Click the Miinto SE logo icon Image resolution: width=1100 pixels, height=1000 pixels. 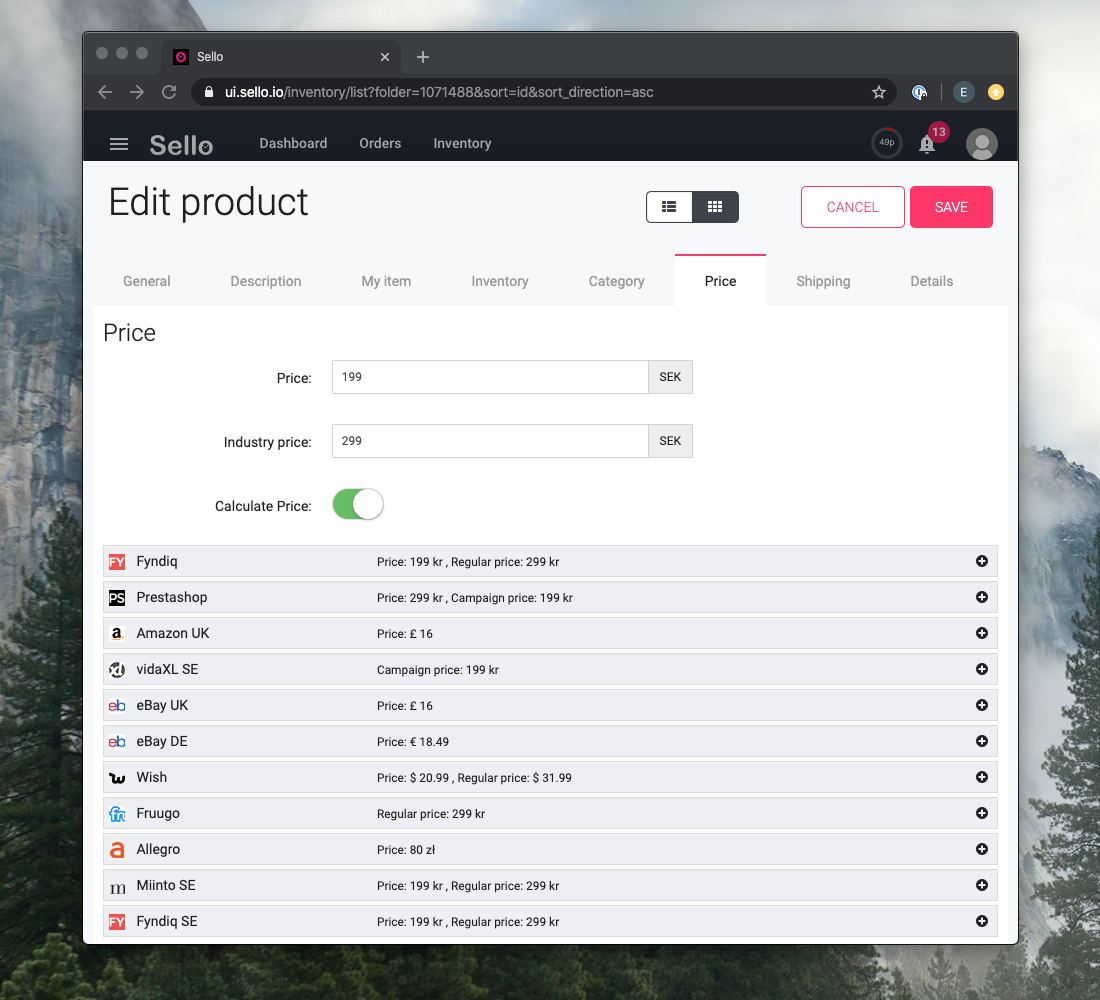pos(117,888)
